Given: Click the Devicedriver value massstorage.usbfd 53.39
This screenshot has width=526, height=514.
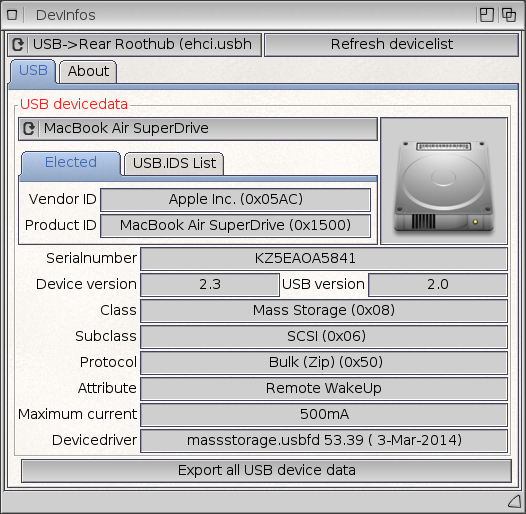Looking at the screenshot, I should (324, 441).
